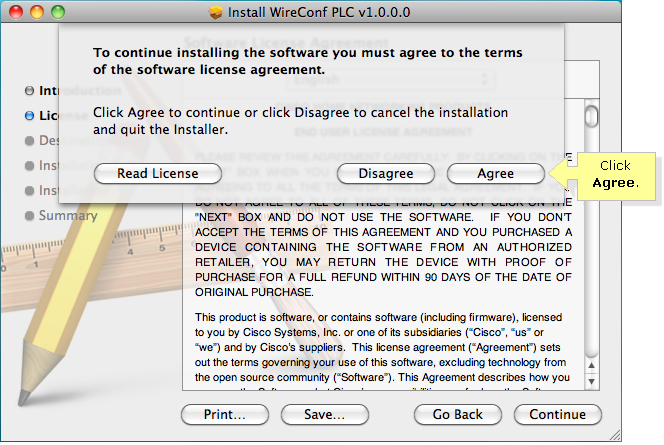Open the Read License button
The height and width of the screenshot is (445, 664).
pos(158,174)
